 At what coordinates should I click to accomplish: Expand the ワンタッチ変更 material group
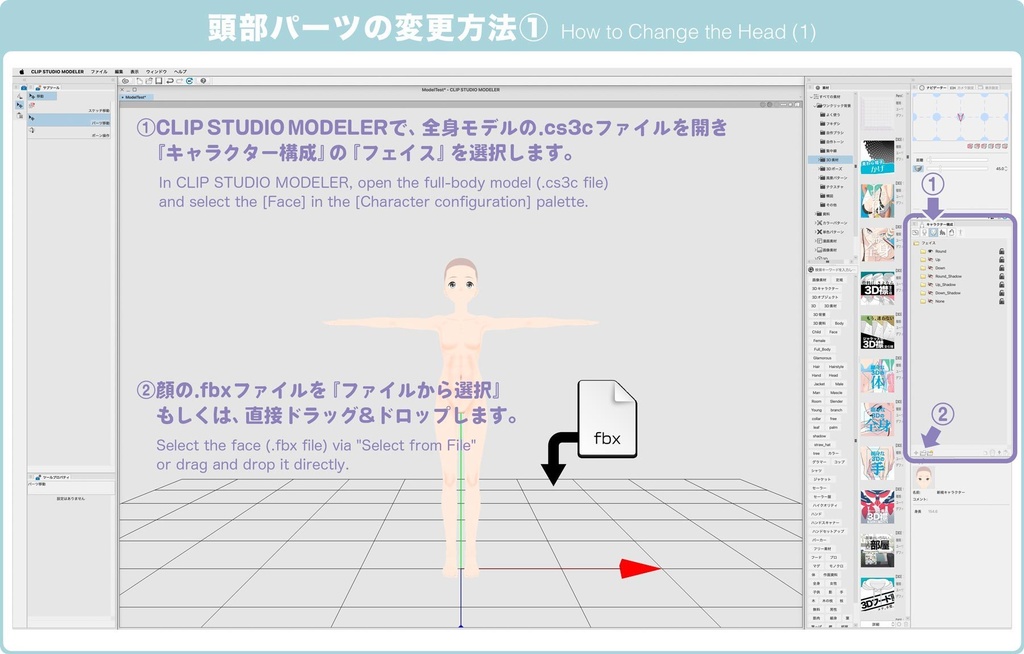coord(815,105)
